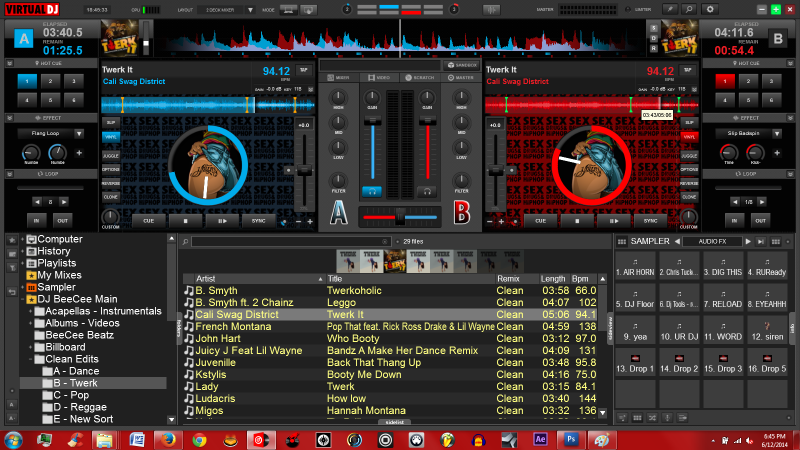
Task: Set loop OUT point on deck B
Action: pos(761,221)
